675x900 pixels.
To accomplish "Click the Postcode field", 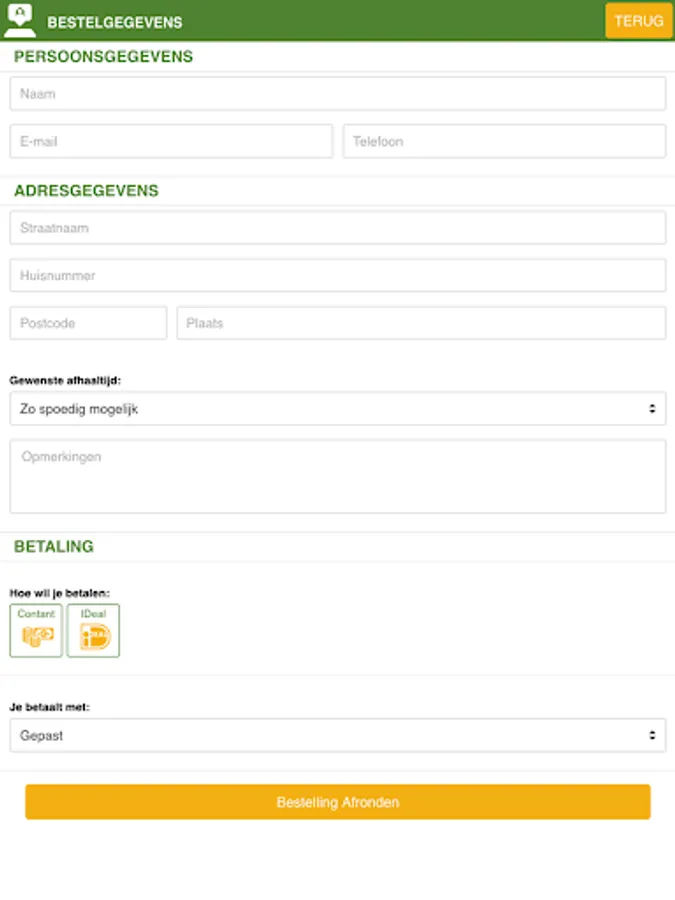I will pos(88,323).
